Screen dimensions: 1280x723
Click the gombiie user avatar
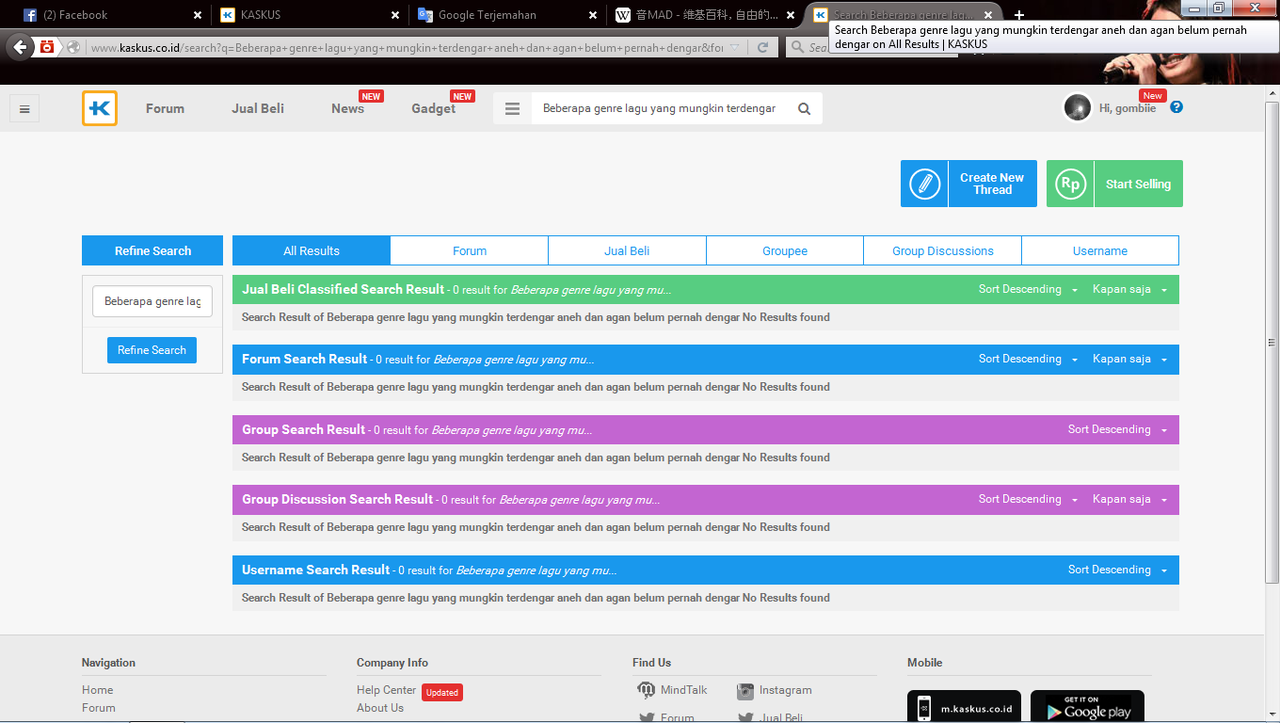pos(1077,108)
